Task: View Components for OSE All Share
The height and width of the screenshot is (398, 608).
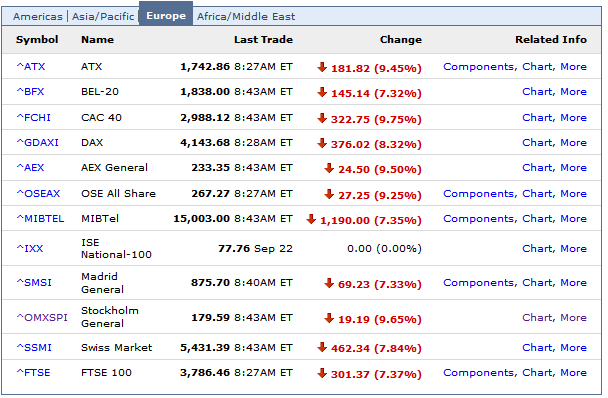Action: 479,194
